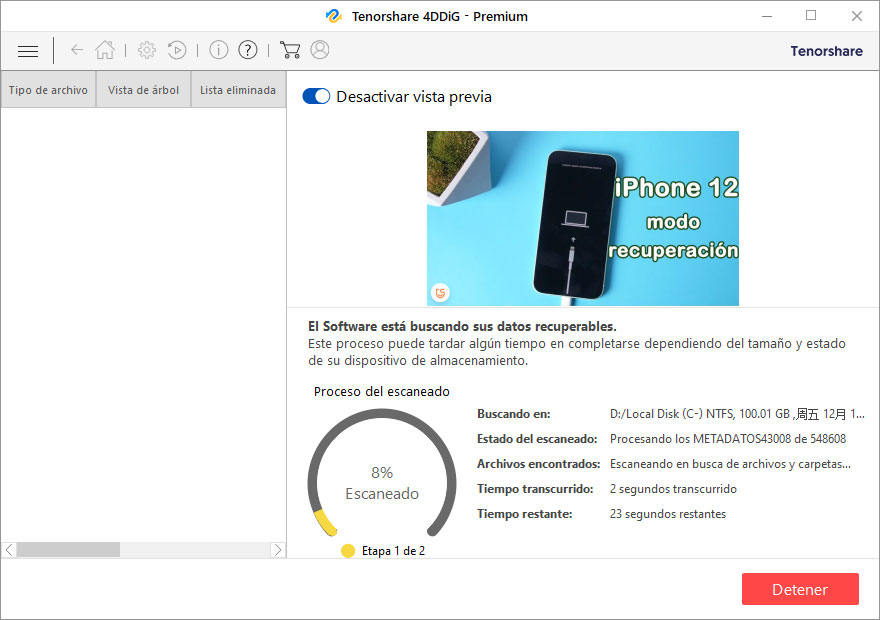Click the scrollbar left arrow
The image size is (880, 620).
9,550
